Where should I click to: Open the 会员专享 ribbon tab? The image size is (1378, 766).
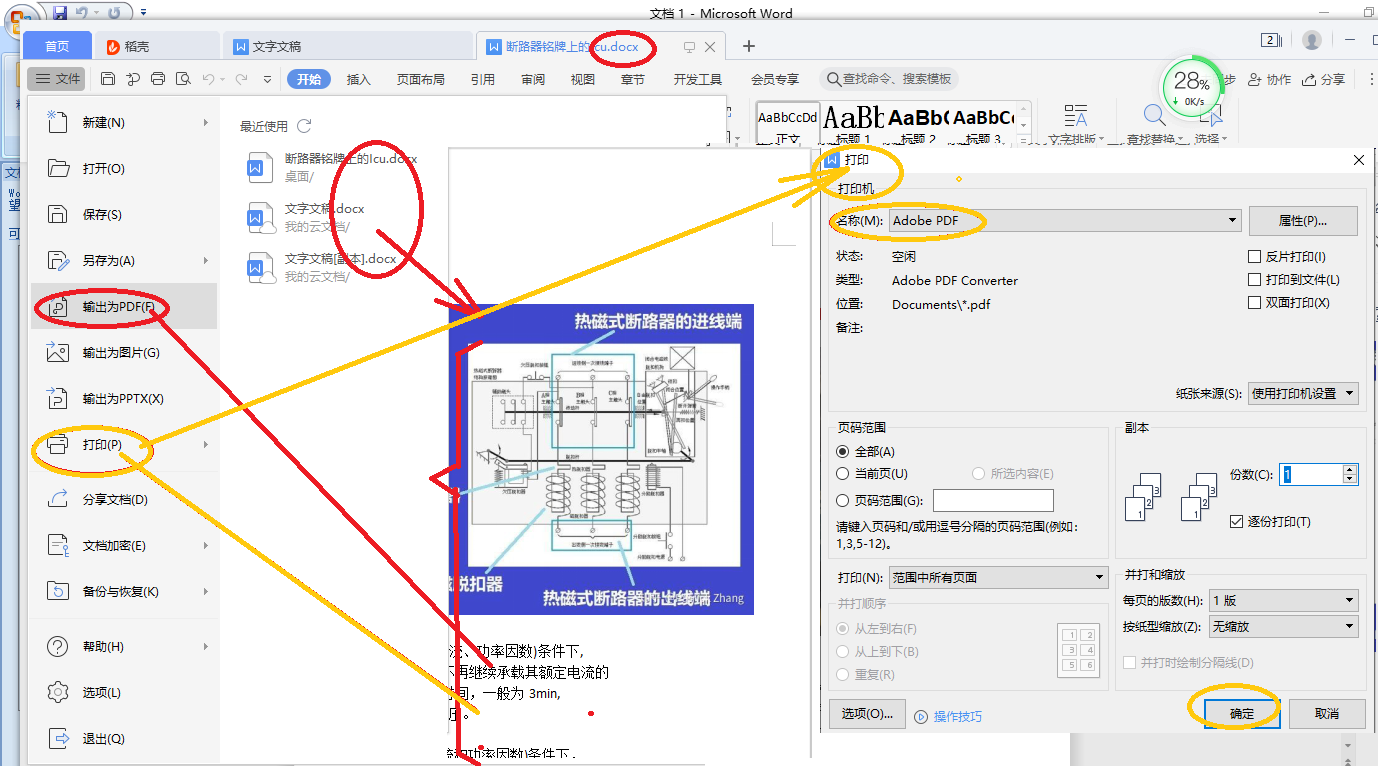[775, 79]
